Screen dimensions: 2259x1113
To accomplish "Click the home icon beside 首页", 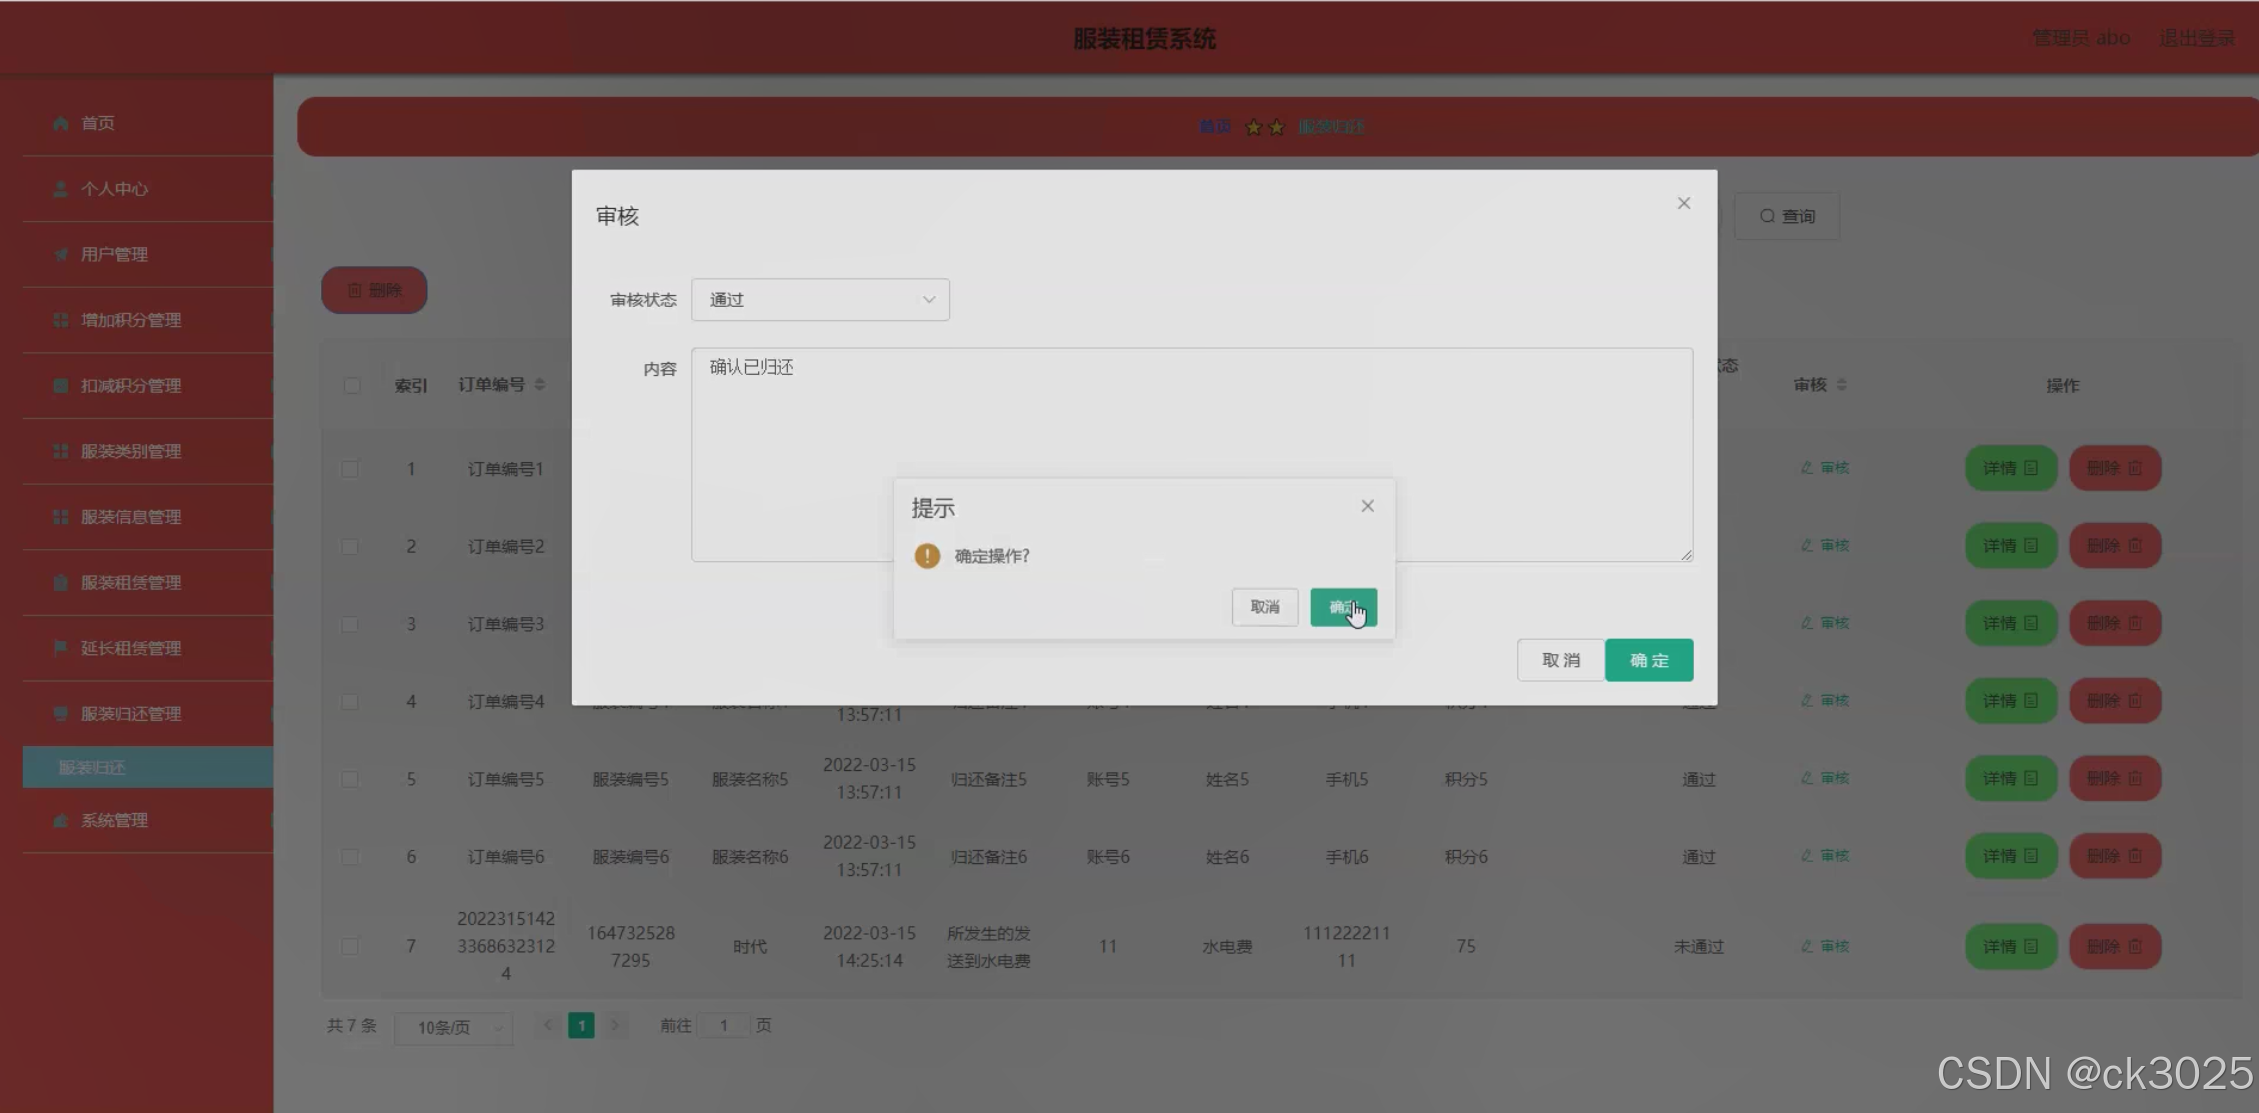I will click(61, 123).
